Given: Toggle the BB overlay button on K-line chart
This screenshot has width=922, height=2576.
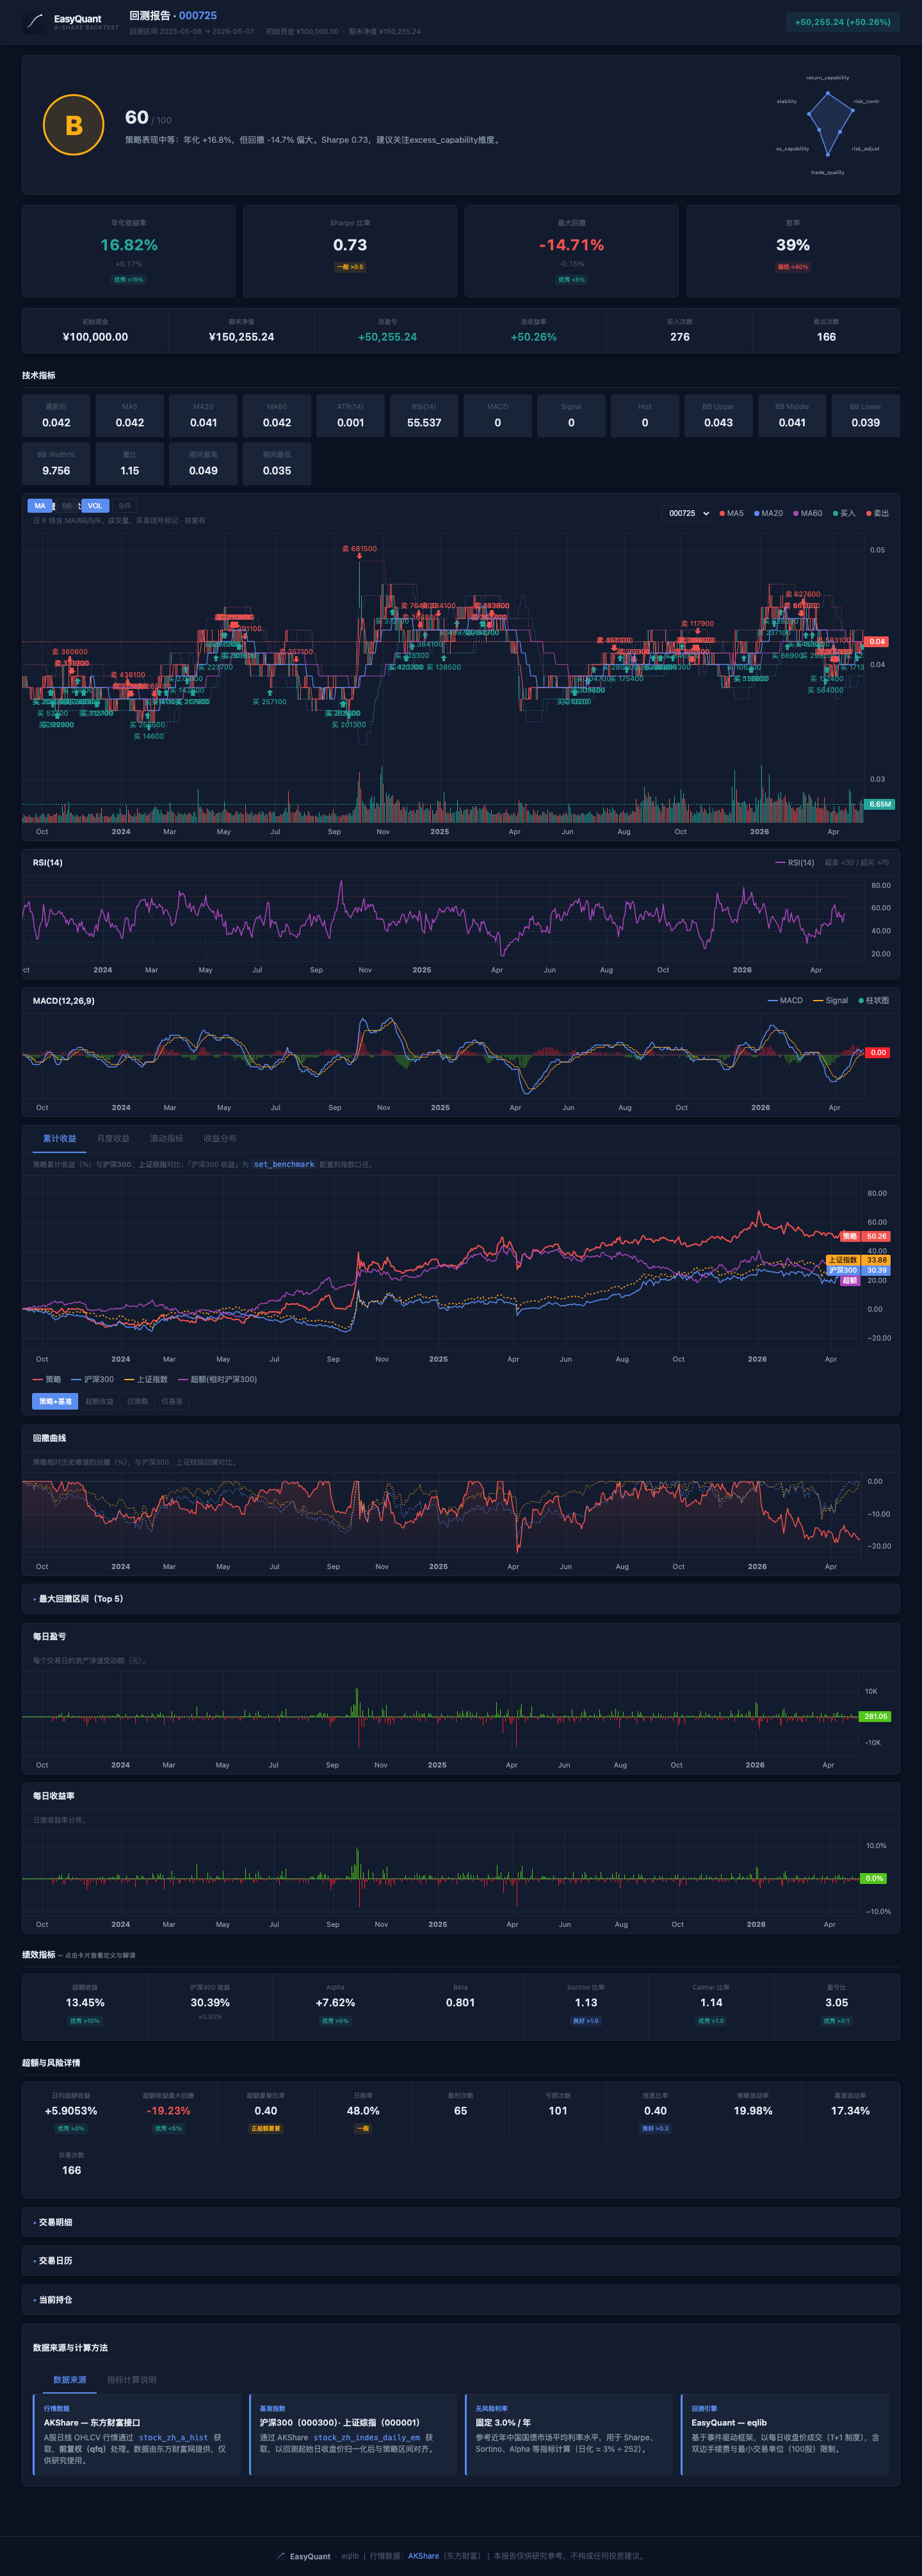Looking at the screenshot, I should [x=67, y=506].
